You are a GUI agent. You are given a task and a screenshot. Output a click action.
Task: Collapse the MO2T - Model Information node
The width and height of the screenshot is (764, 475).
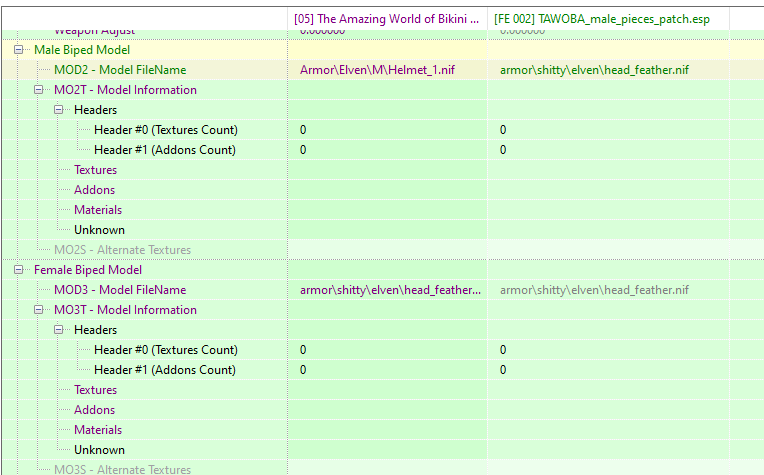pos(38,90)
